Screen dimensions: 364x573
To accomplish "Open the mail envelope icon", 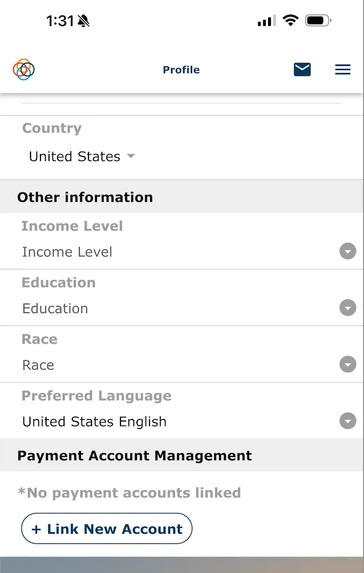I will click(x=302, y=69).
